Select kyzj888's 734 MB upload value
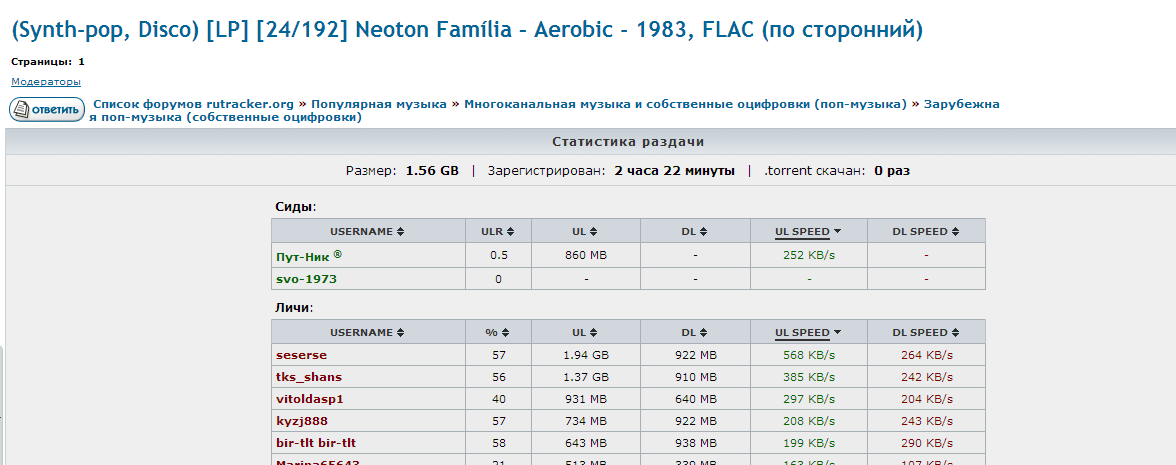This screenshot has height=465, width=1176. click(585, 421)
